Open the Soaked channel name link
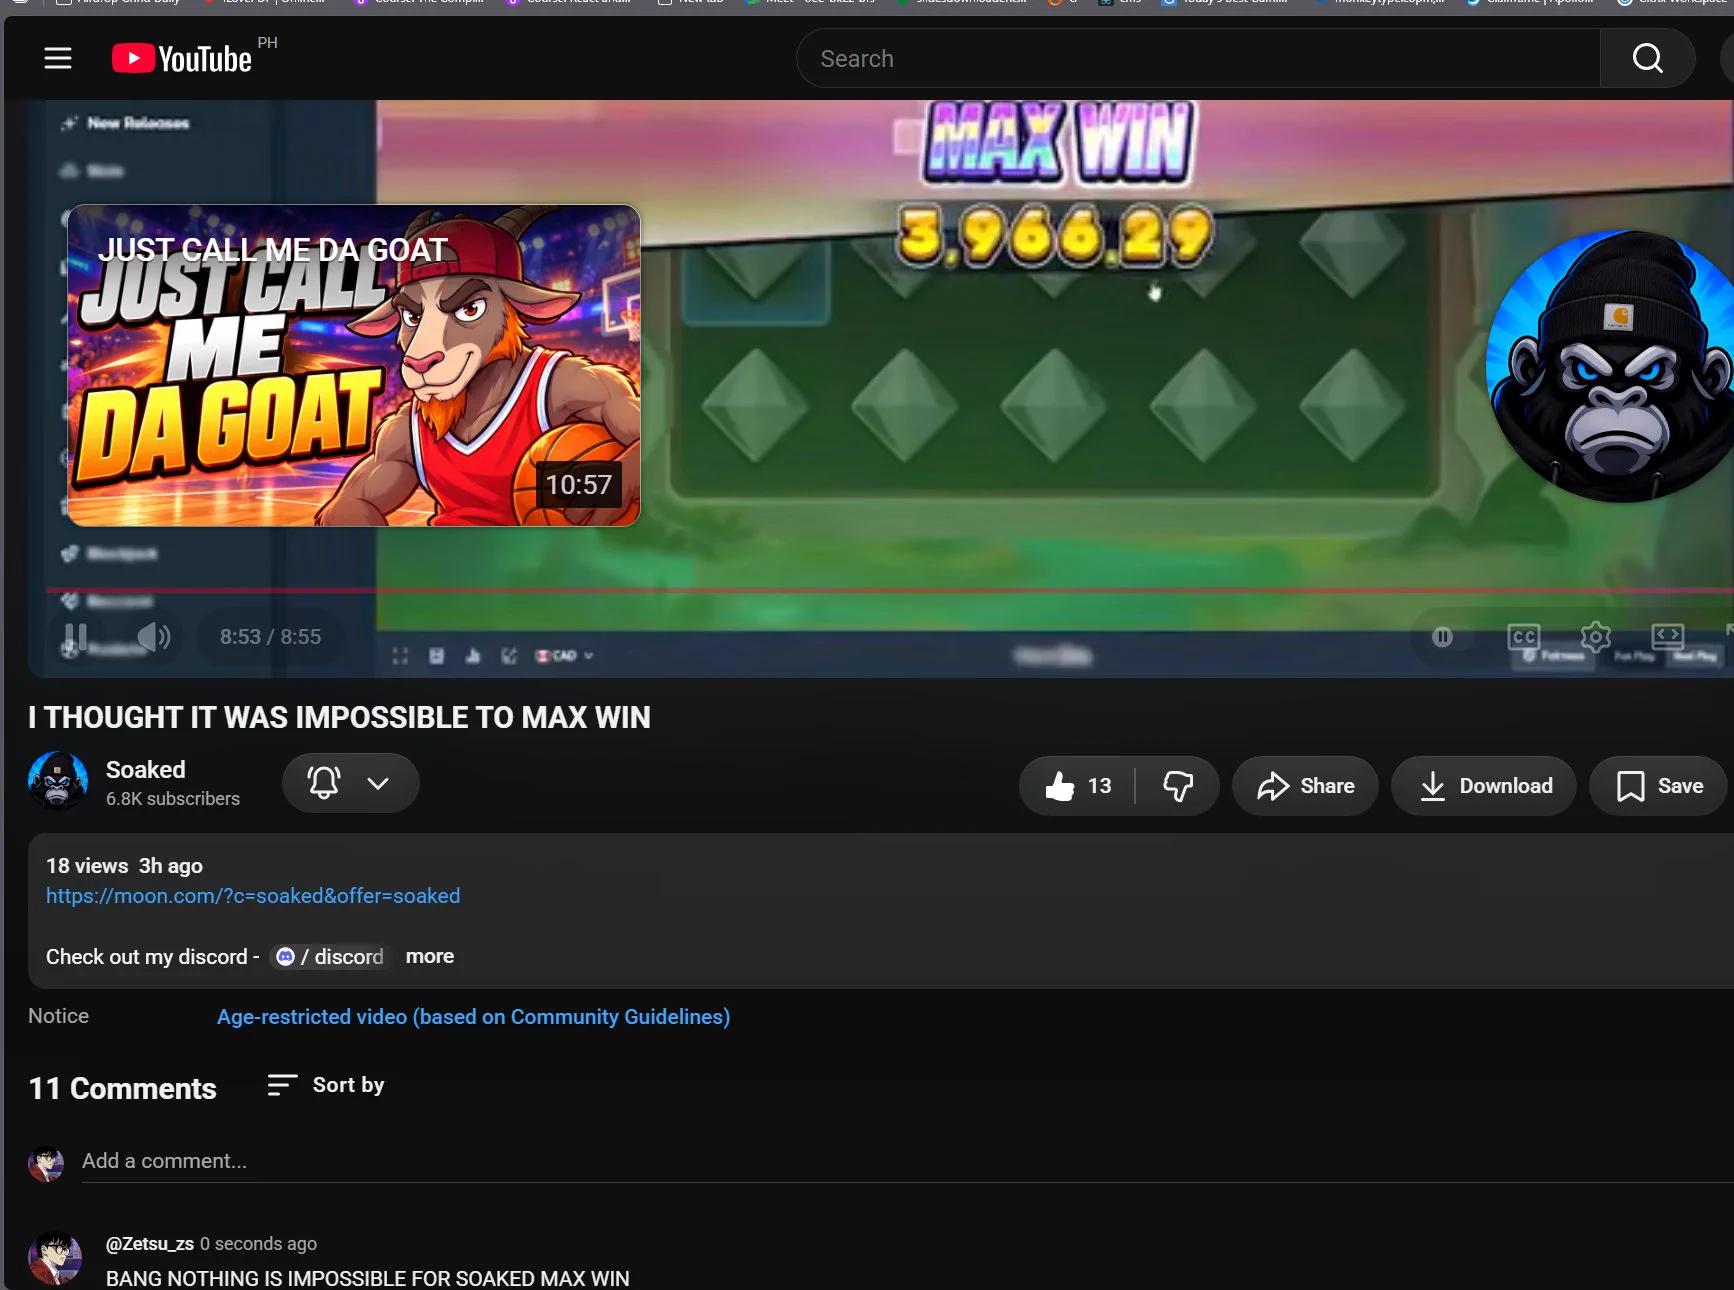Viewport: 1734px width, 1290px height. pyautogui.click(x=146, y=770)
